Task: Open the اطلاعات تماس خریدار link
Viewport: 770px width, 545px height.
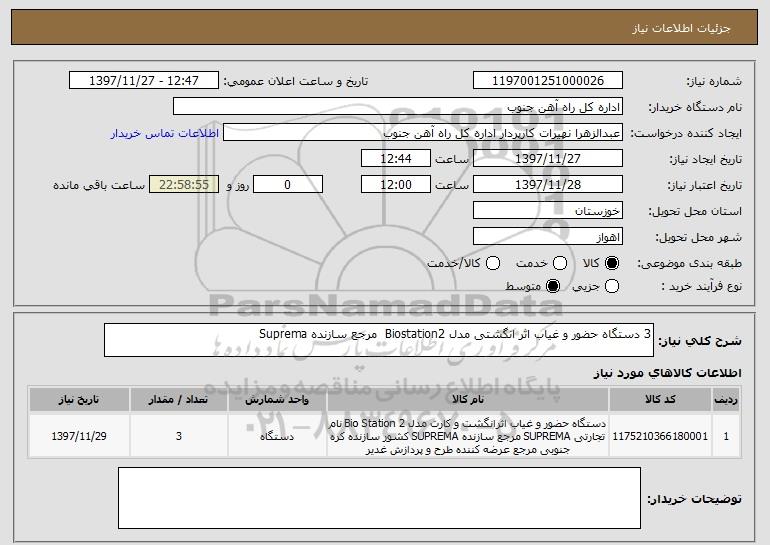Action: (x=165, y=133)
